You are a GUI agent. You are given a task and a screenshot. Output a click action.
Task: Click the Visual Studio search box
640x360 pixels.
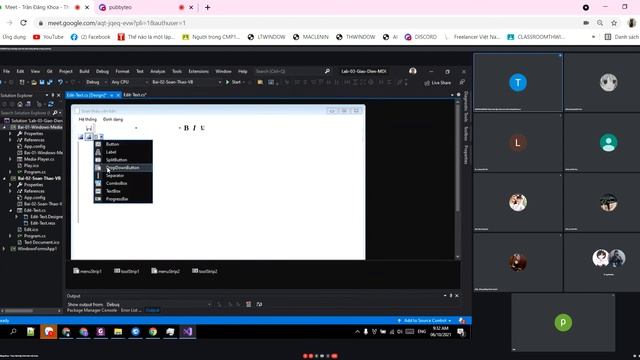click(292, 71)
